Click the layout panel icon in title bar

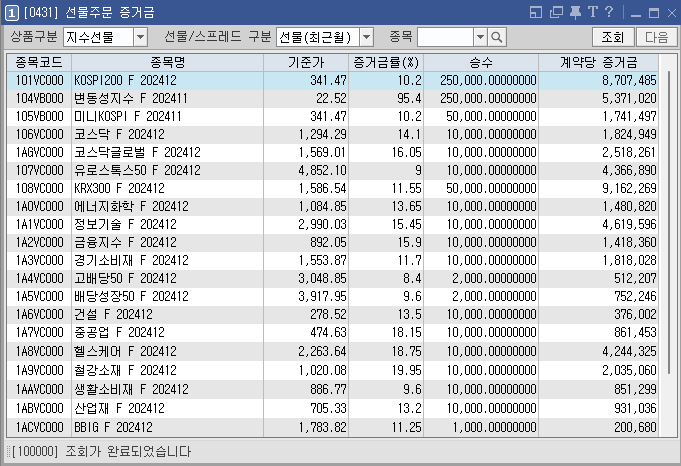coord(536,12)
